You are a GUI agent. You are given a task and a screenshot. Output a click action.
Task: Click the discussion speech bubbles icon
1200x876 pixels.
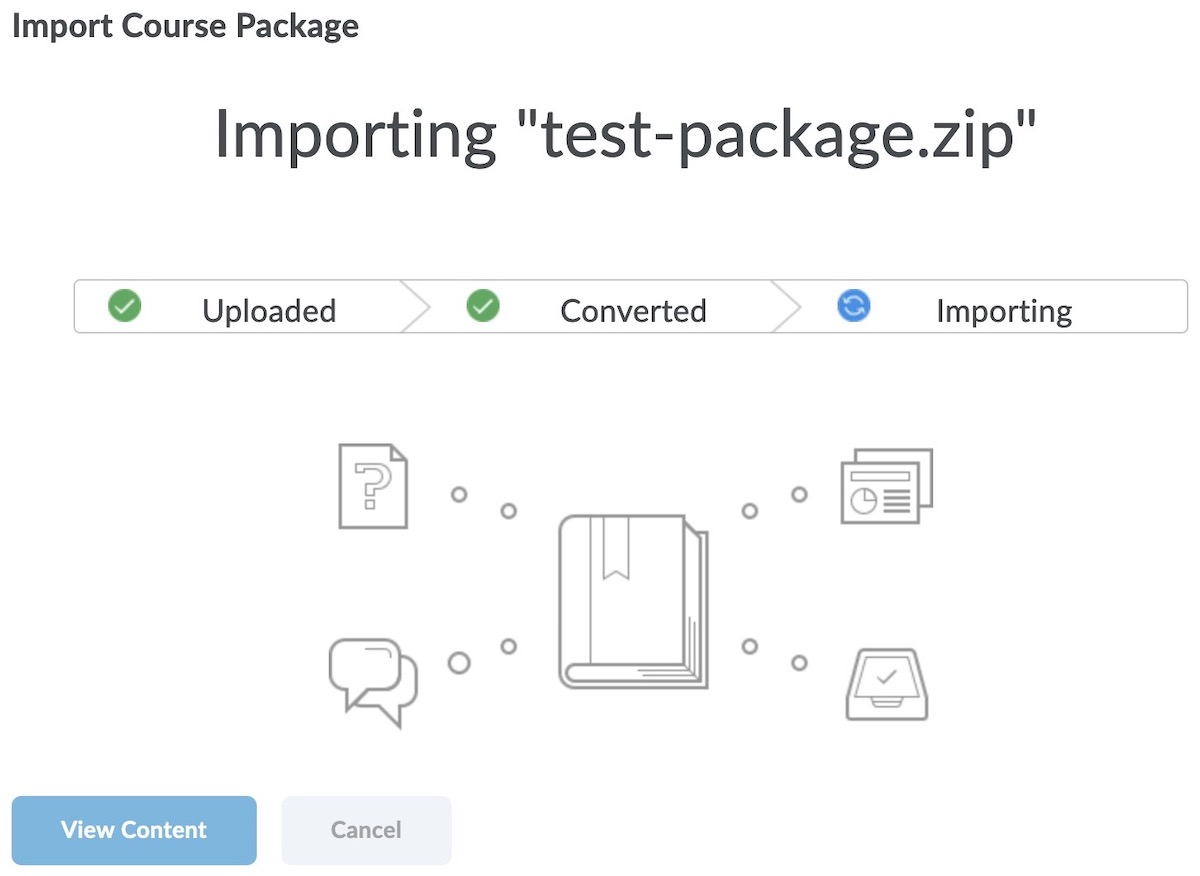pyautogui.click(x=372, y=681)
